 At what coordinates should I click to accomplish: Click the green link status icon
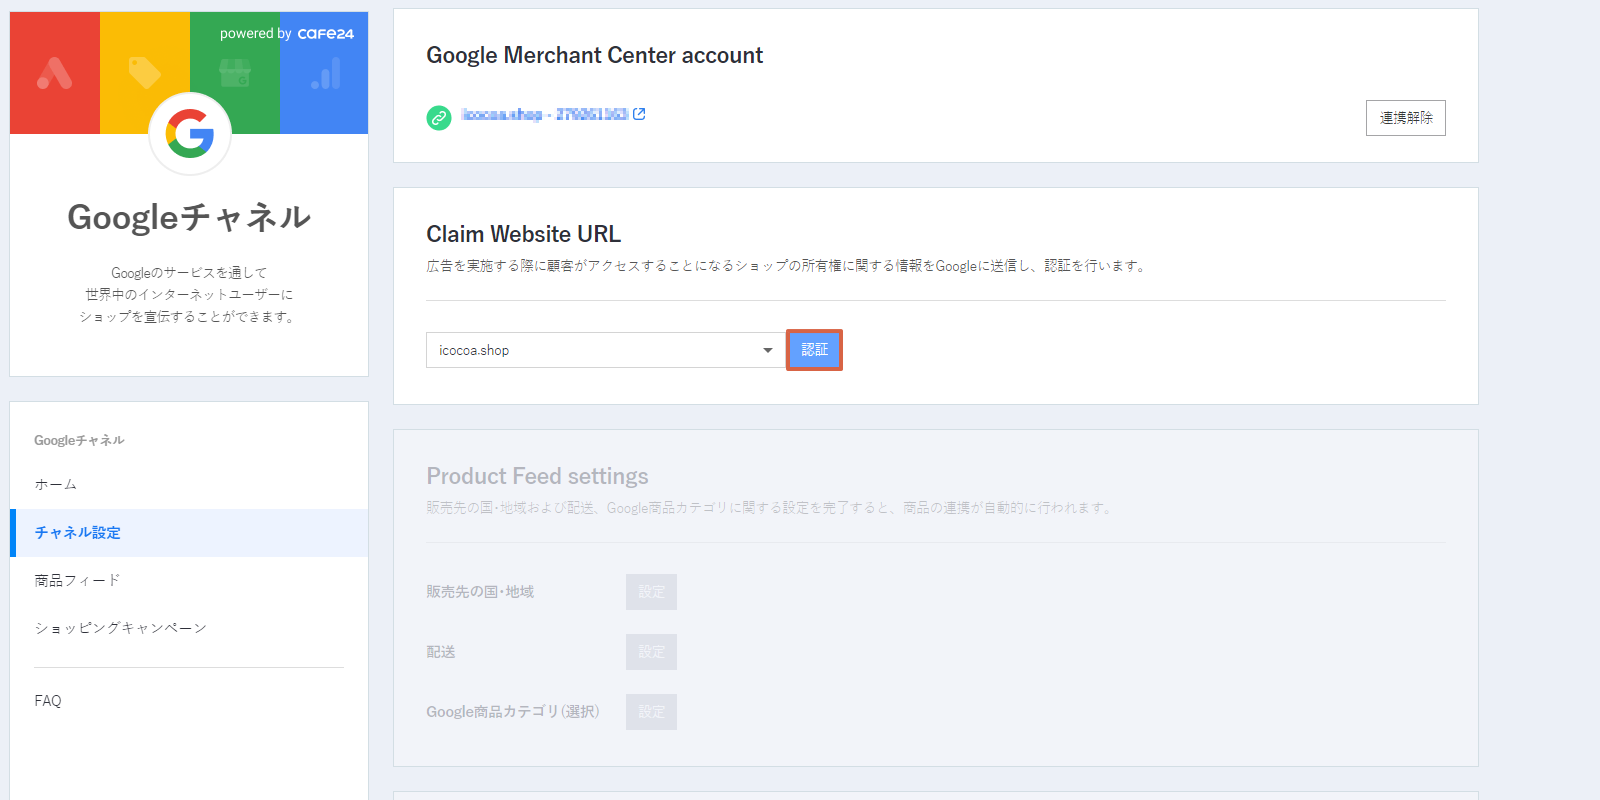coord(439,118)
